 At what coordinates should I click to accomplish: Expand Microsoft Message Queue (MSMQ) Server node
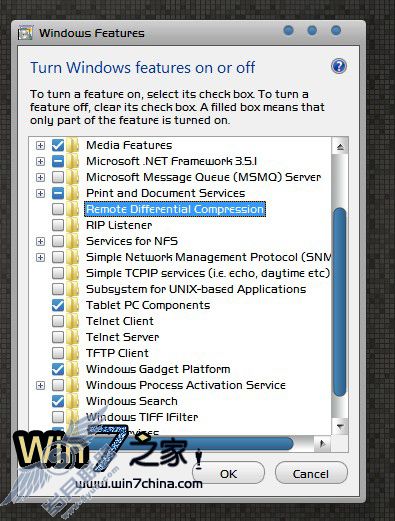(x=40, y=177)
